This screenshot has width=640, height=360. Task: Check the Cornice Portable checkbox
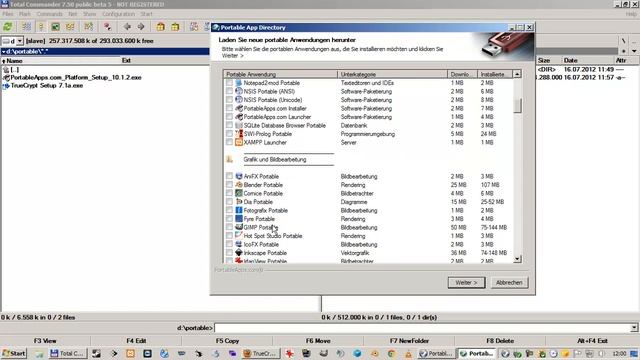(229, 193)
